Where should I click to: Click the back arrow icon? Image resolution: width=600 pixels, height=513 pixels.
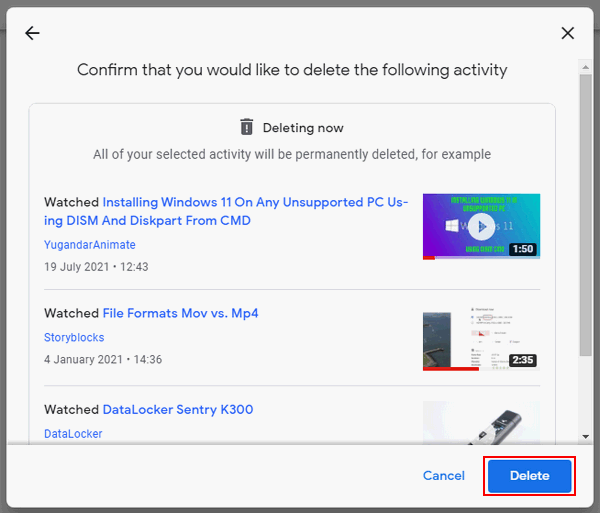(x=32, y=33)
